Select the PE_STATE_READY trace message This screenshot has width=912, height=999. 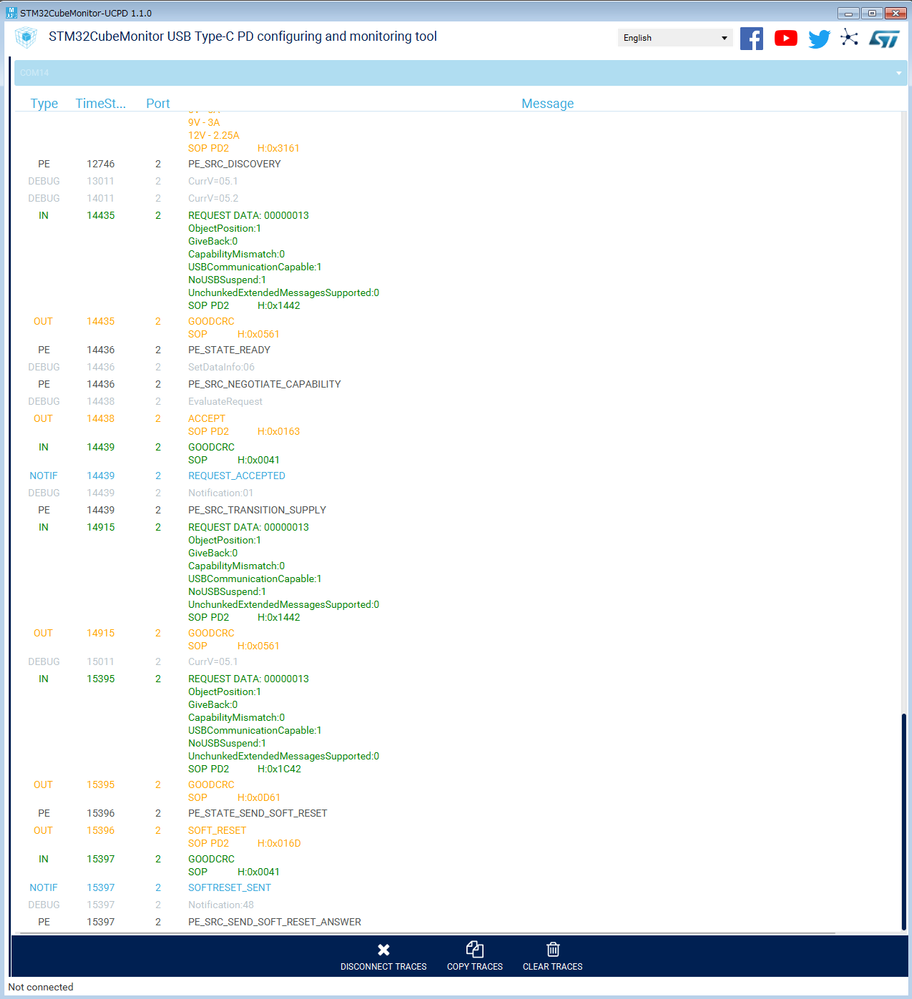[x=229, y=350]
